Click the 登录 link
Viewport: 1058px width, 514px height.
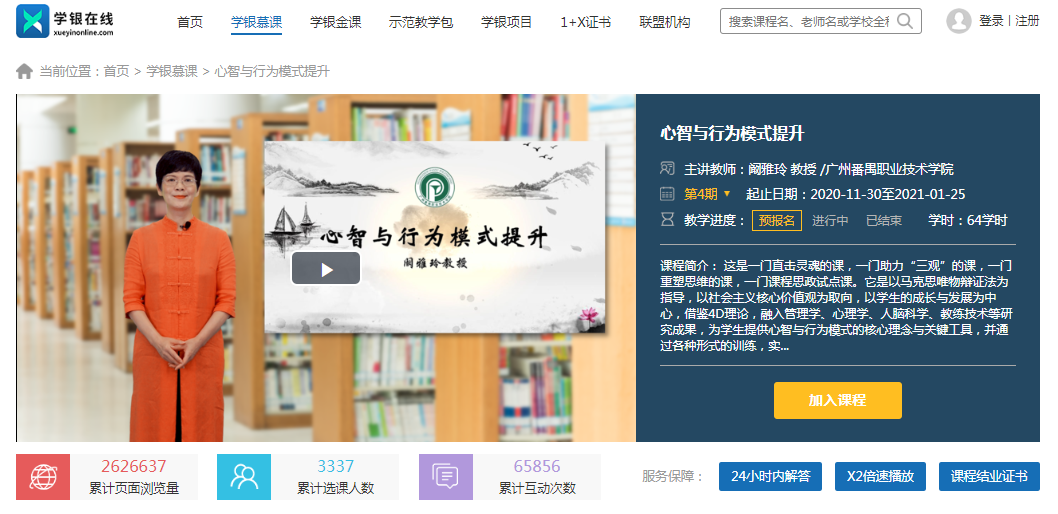tap(991, 21)
